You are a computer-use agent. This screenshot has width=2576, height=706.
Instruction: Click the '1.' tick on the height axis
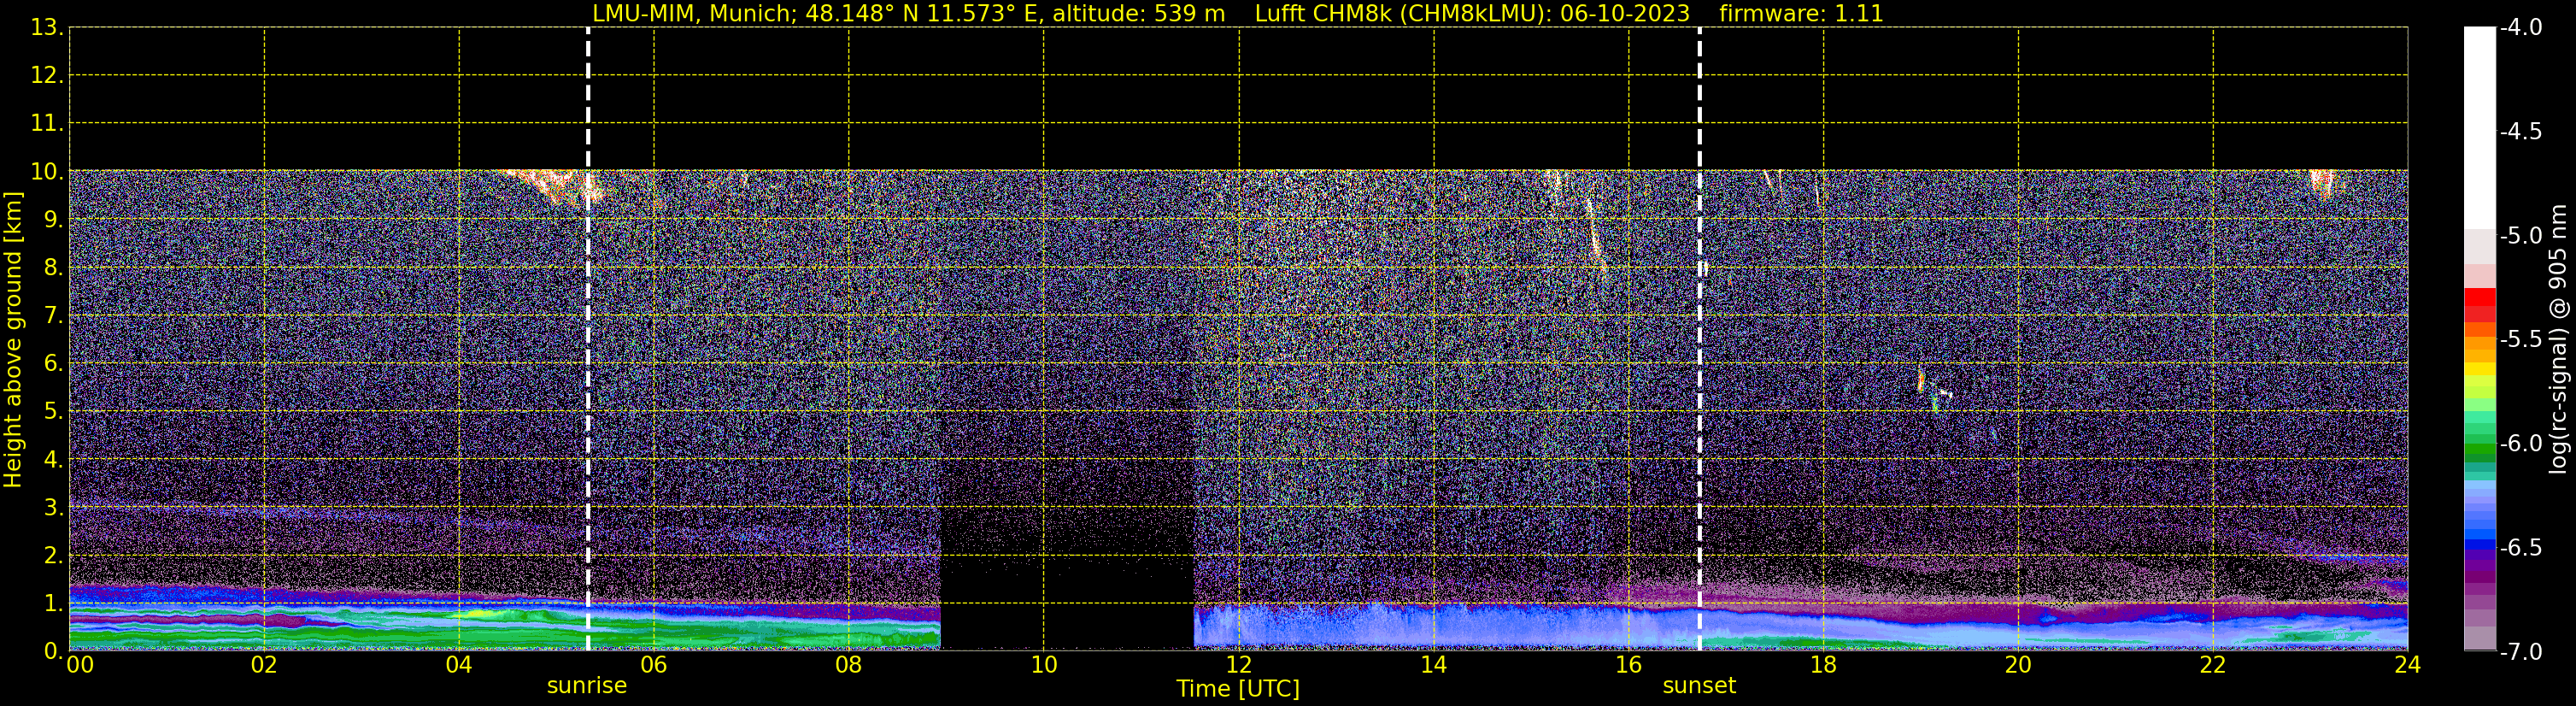(x=53, y=604)
